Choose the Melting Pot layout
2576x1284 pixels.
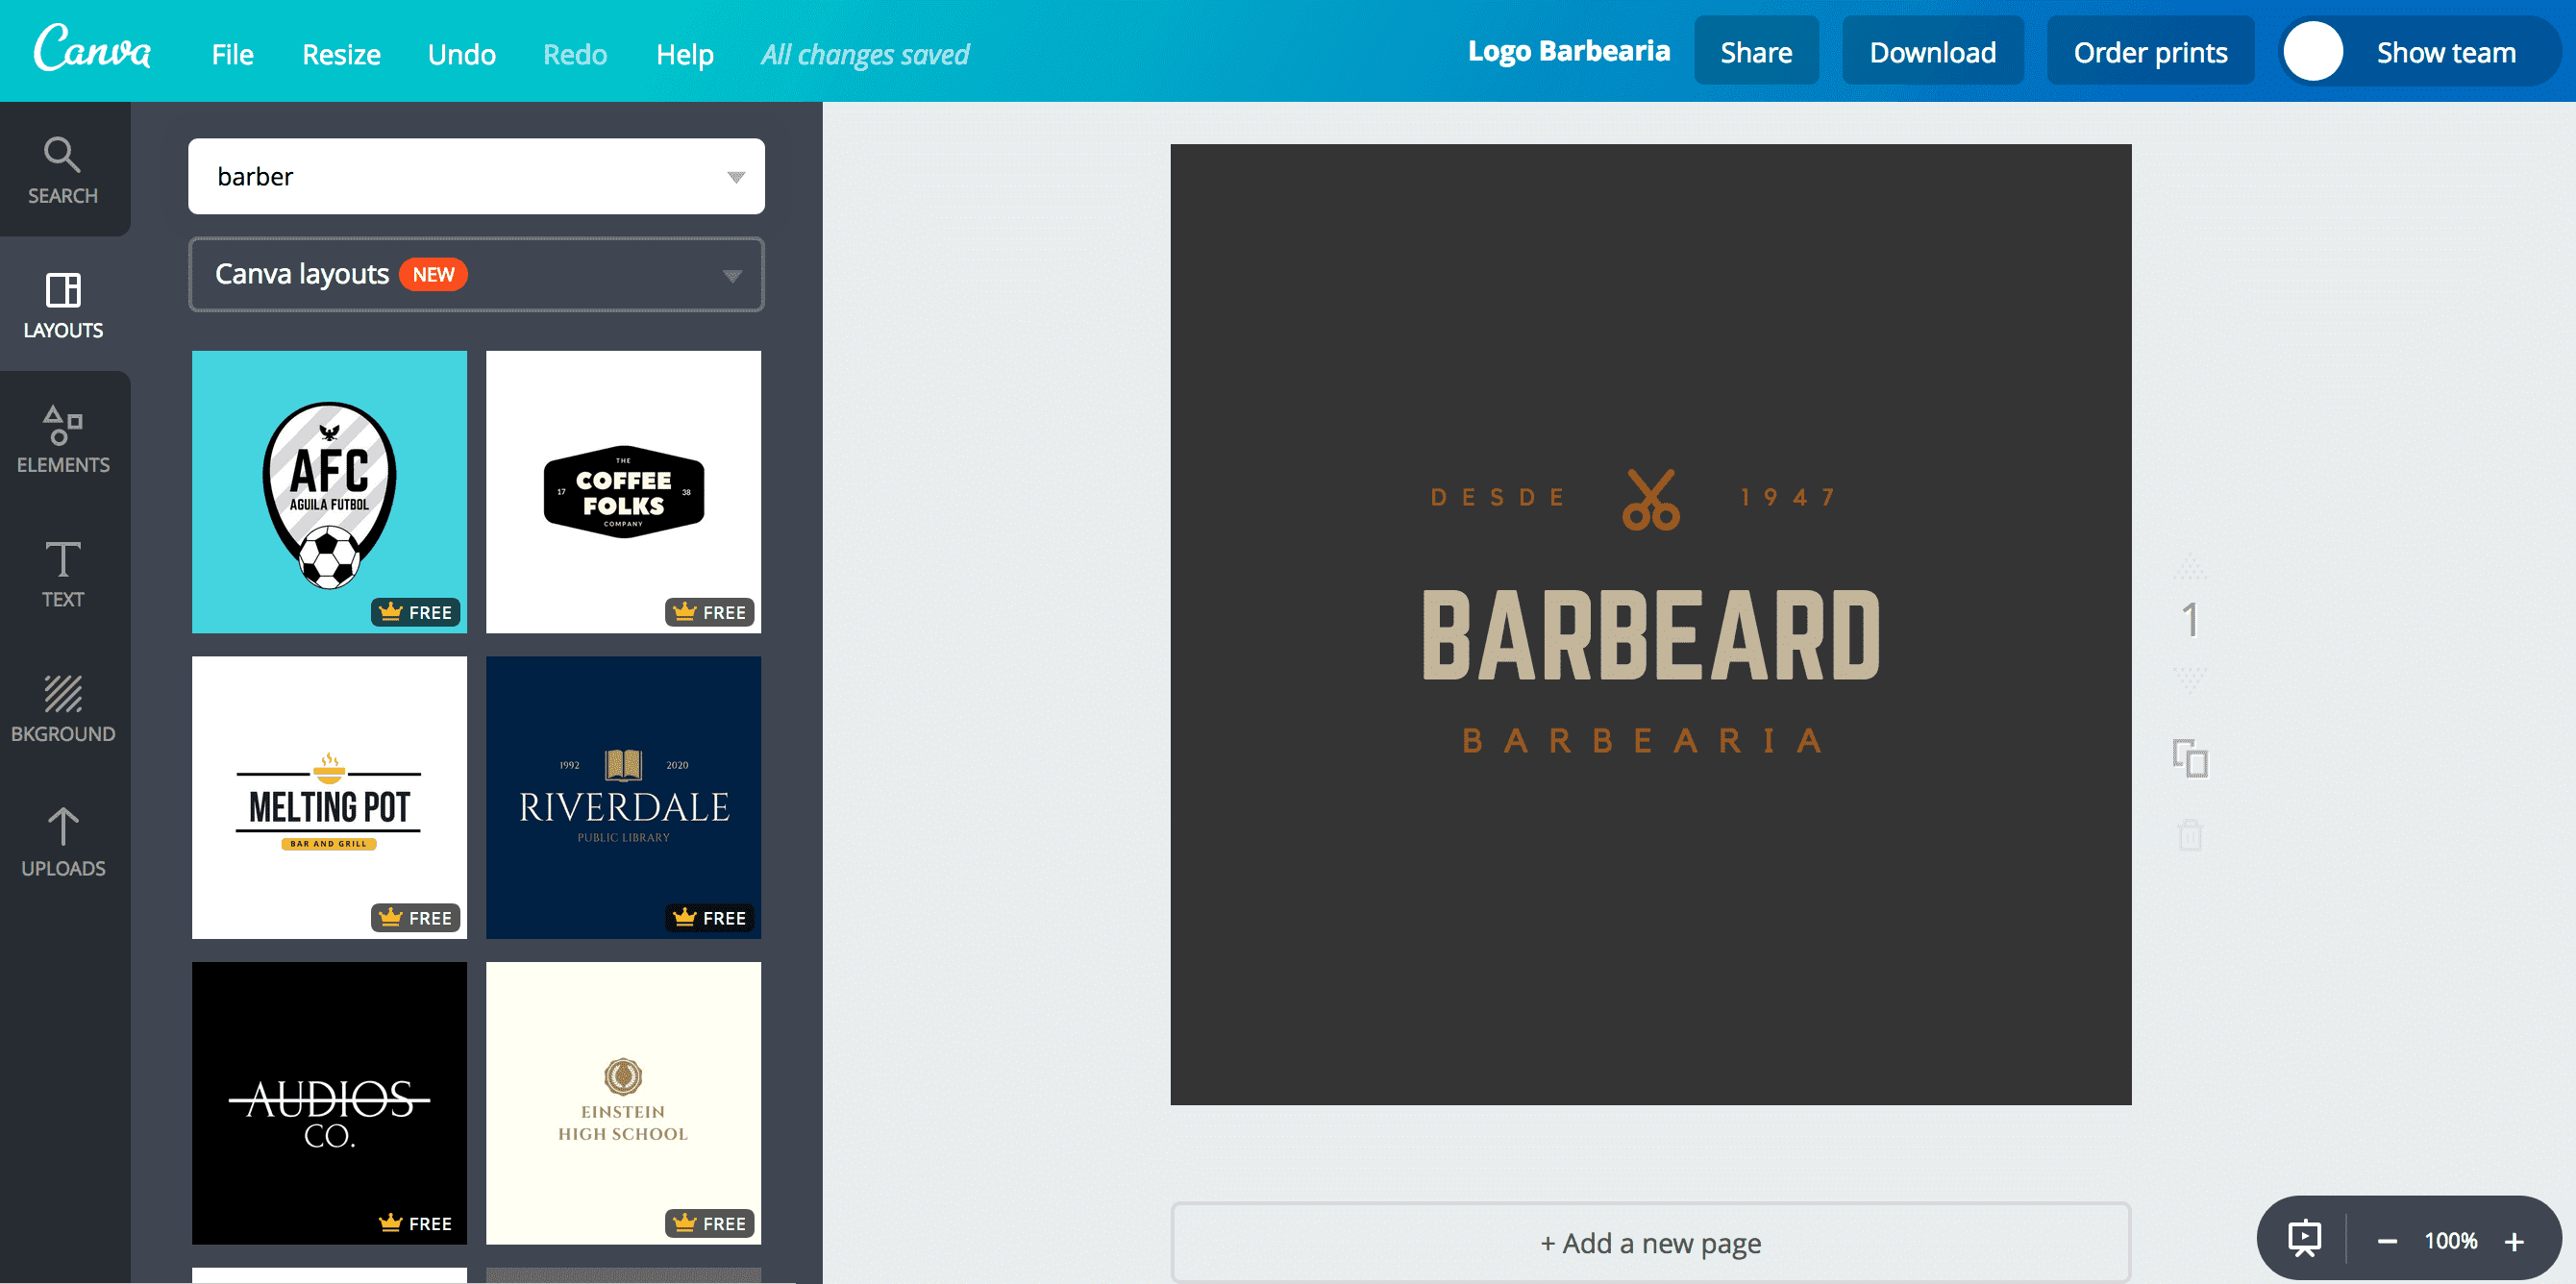click(329, 797)
